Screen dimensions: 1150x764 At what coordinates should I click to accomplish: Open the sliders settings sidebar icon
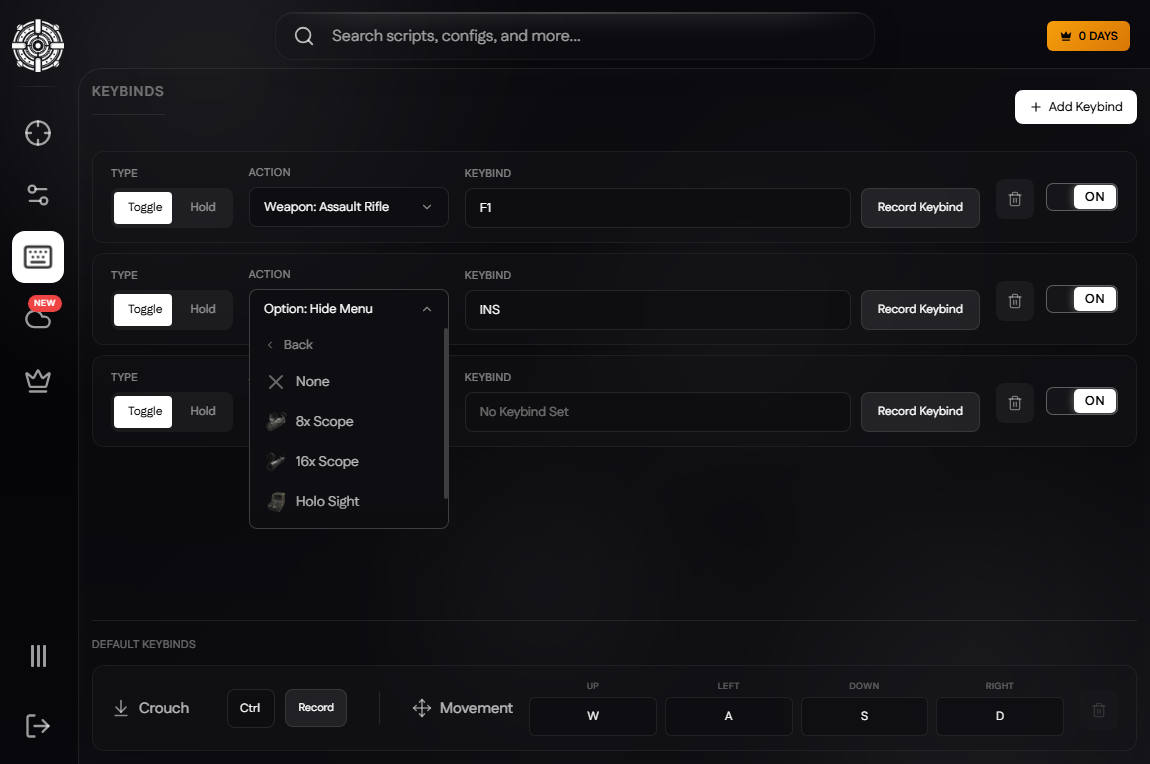[x=38, y=195]
